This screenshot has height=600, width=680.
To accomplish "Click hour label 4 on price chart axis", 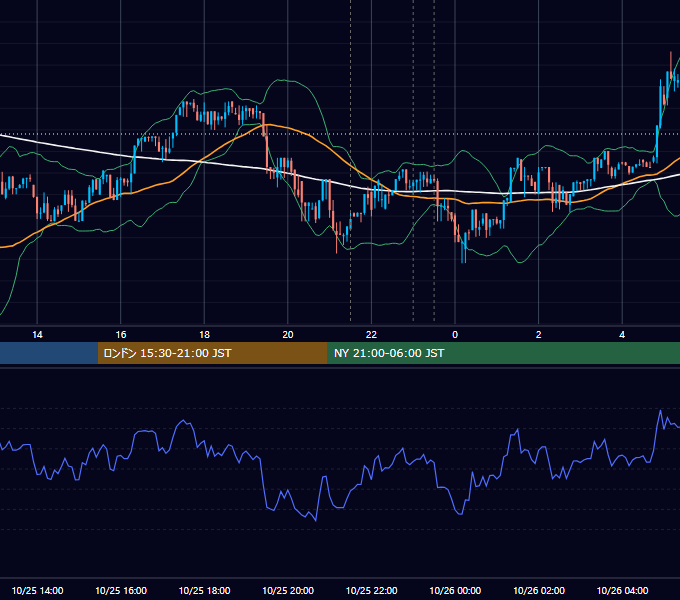I will pos(622,335).
